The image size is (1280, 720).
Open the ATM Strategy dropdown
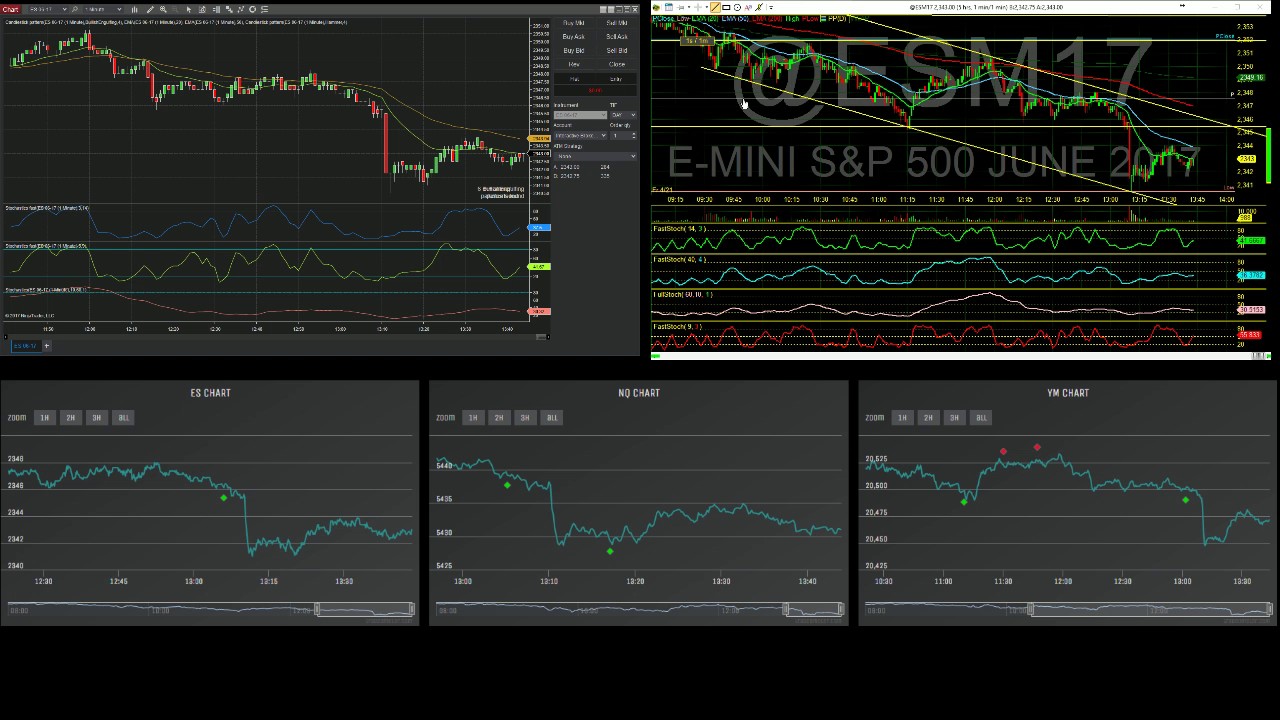(x=595, y=156)
